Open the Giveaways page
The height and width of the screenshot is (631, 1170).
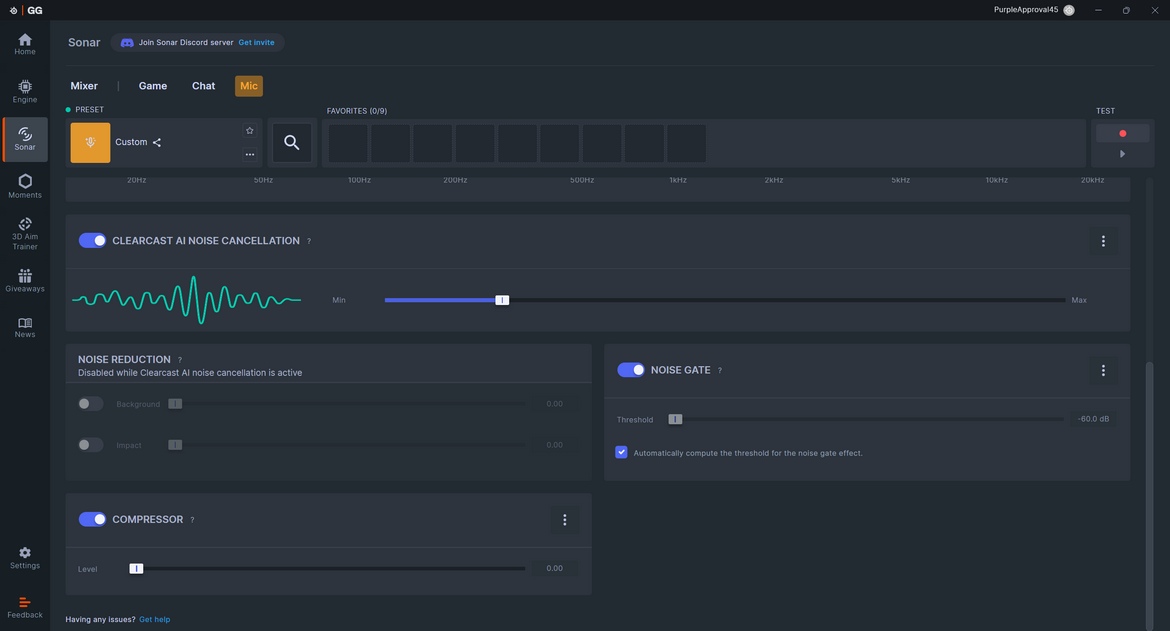25,280
